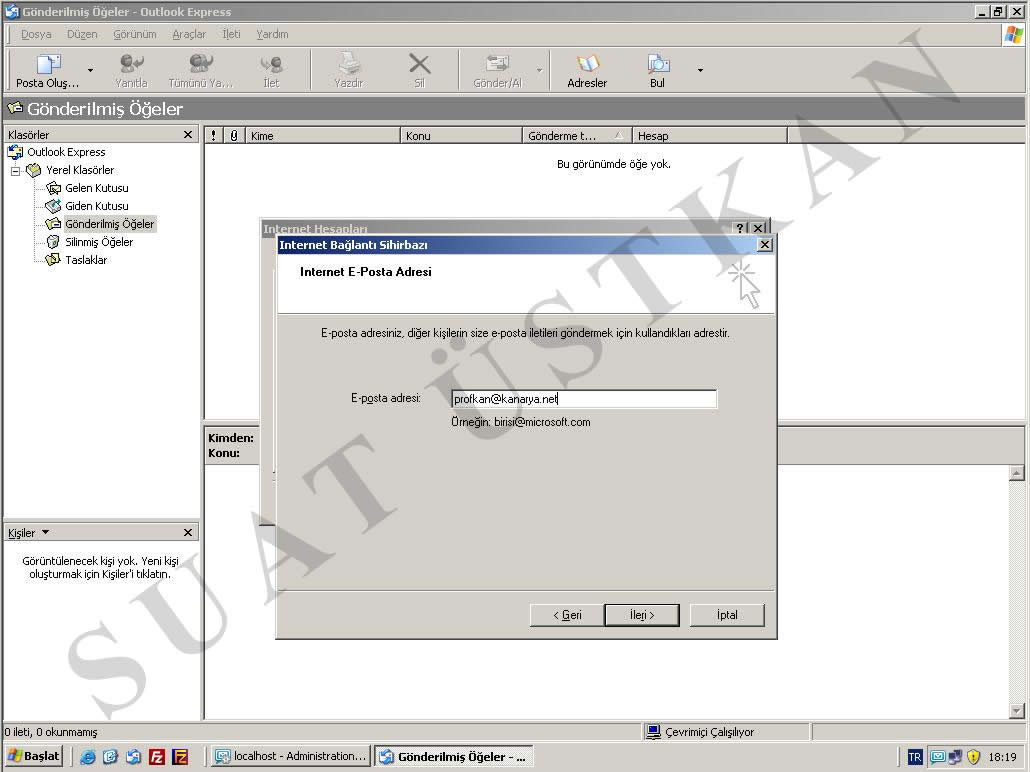Open the Yardım menu
1030x772 pixels.
272,34
